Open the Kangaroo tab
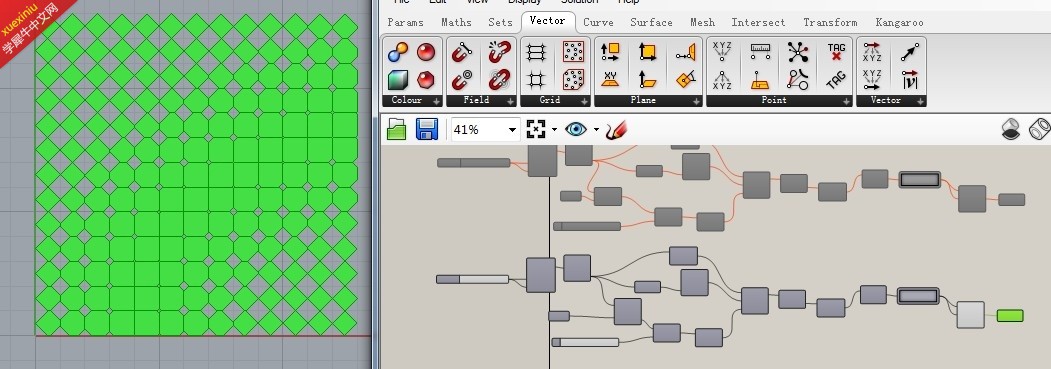The height and width of the screenshot is (369, 1051). 900,22
